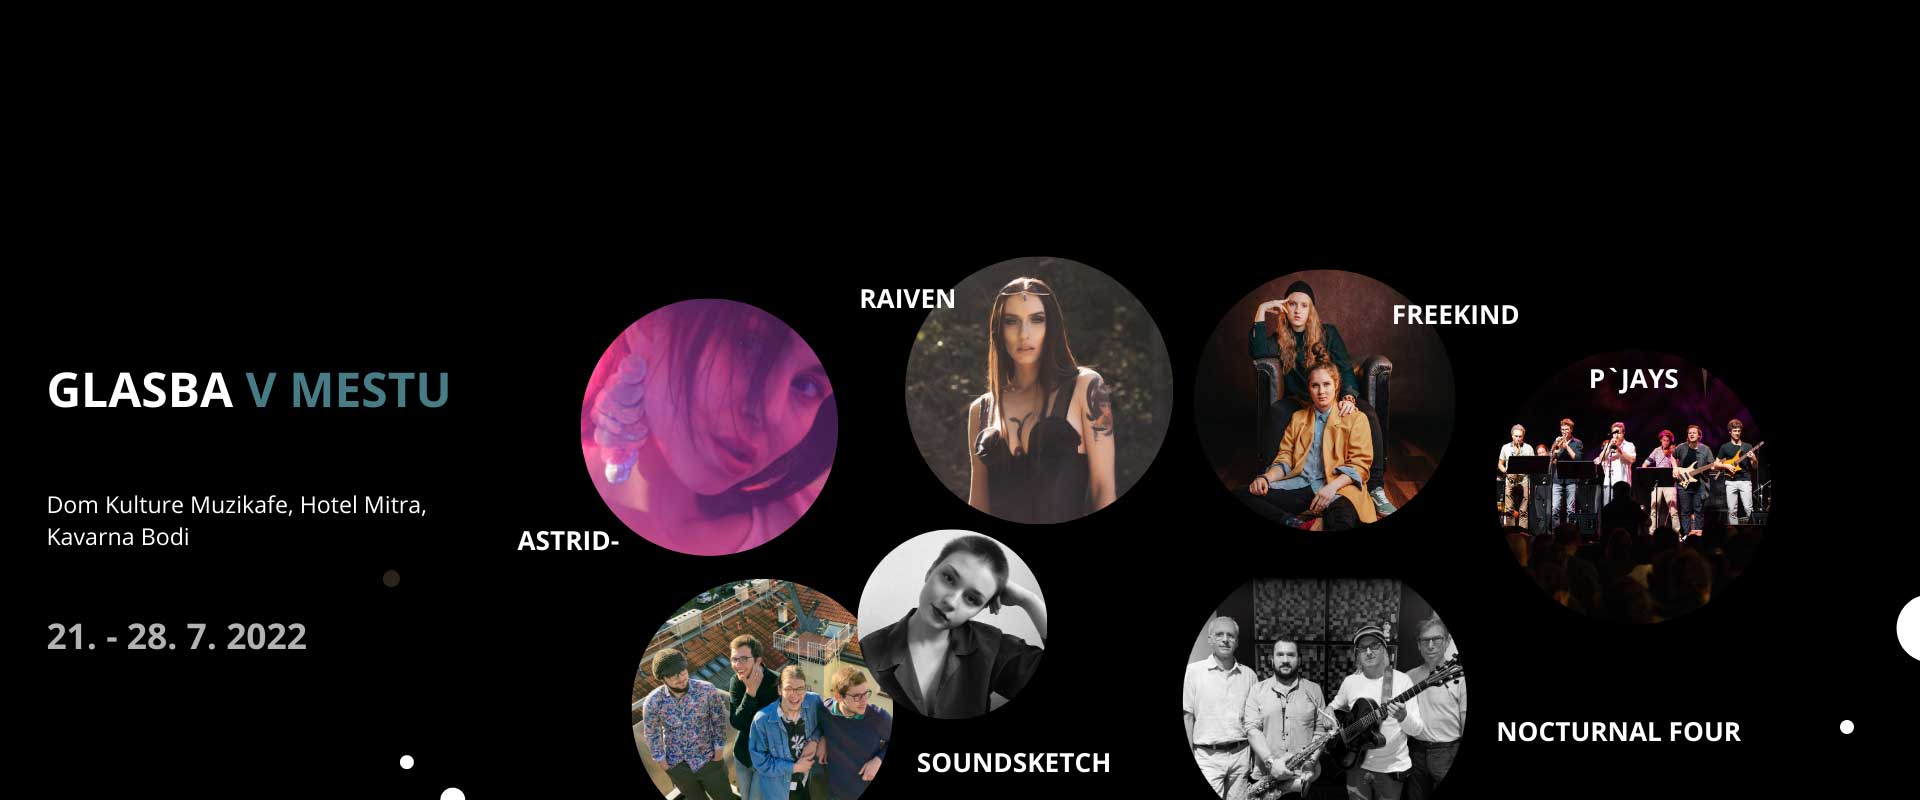Click the small white dot beside Nocturnal Four

tap(1847, 727)
